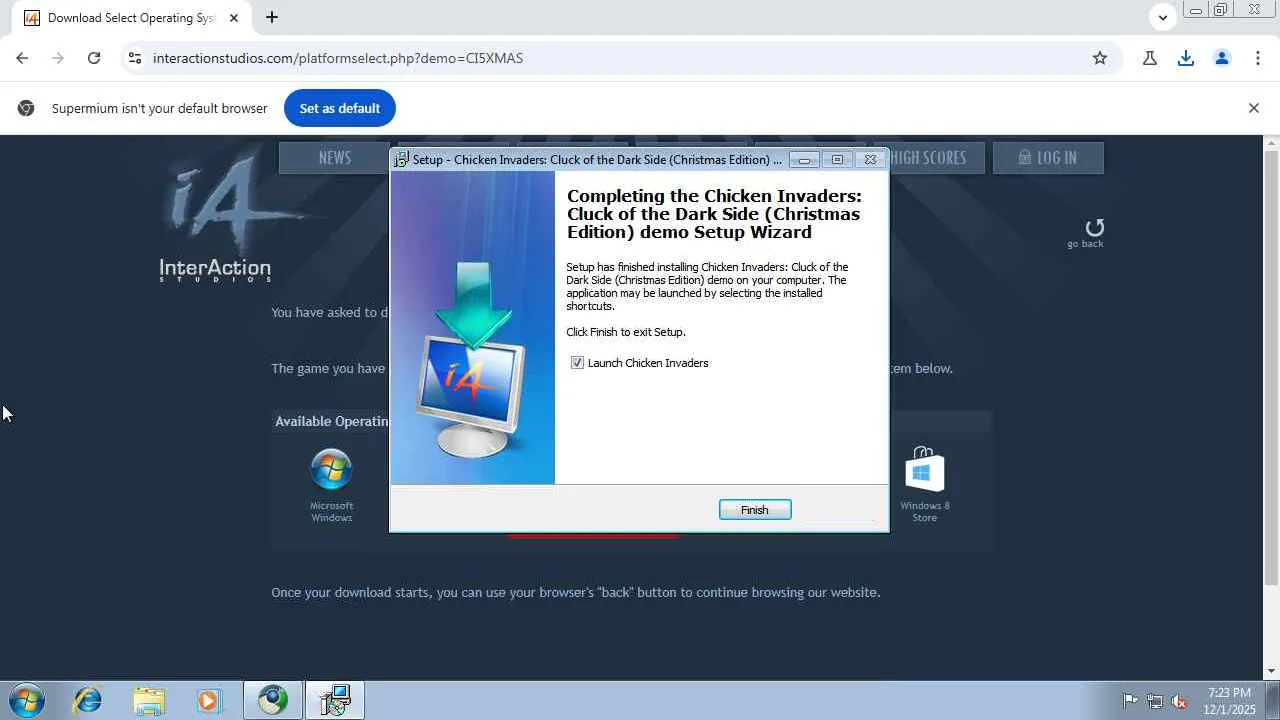Screen dimensions: 1280x720
Task: Close the Chicken Invaders setup dialog
Action: coord(870,159)
